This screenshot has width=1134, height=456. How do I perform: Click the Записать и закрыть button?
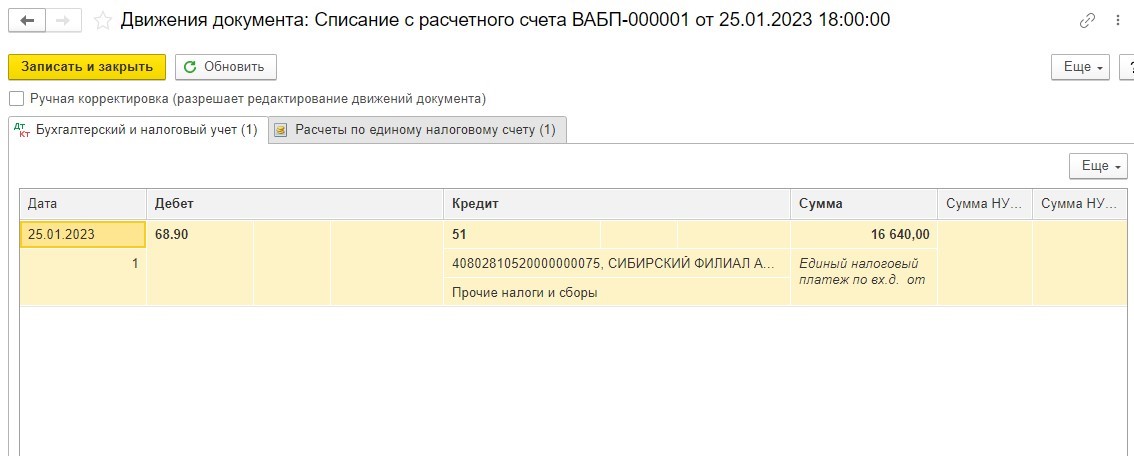87,67
